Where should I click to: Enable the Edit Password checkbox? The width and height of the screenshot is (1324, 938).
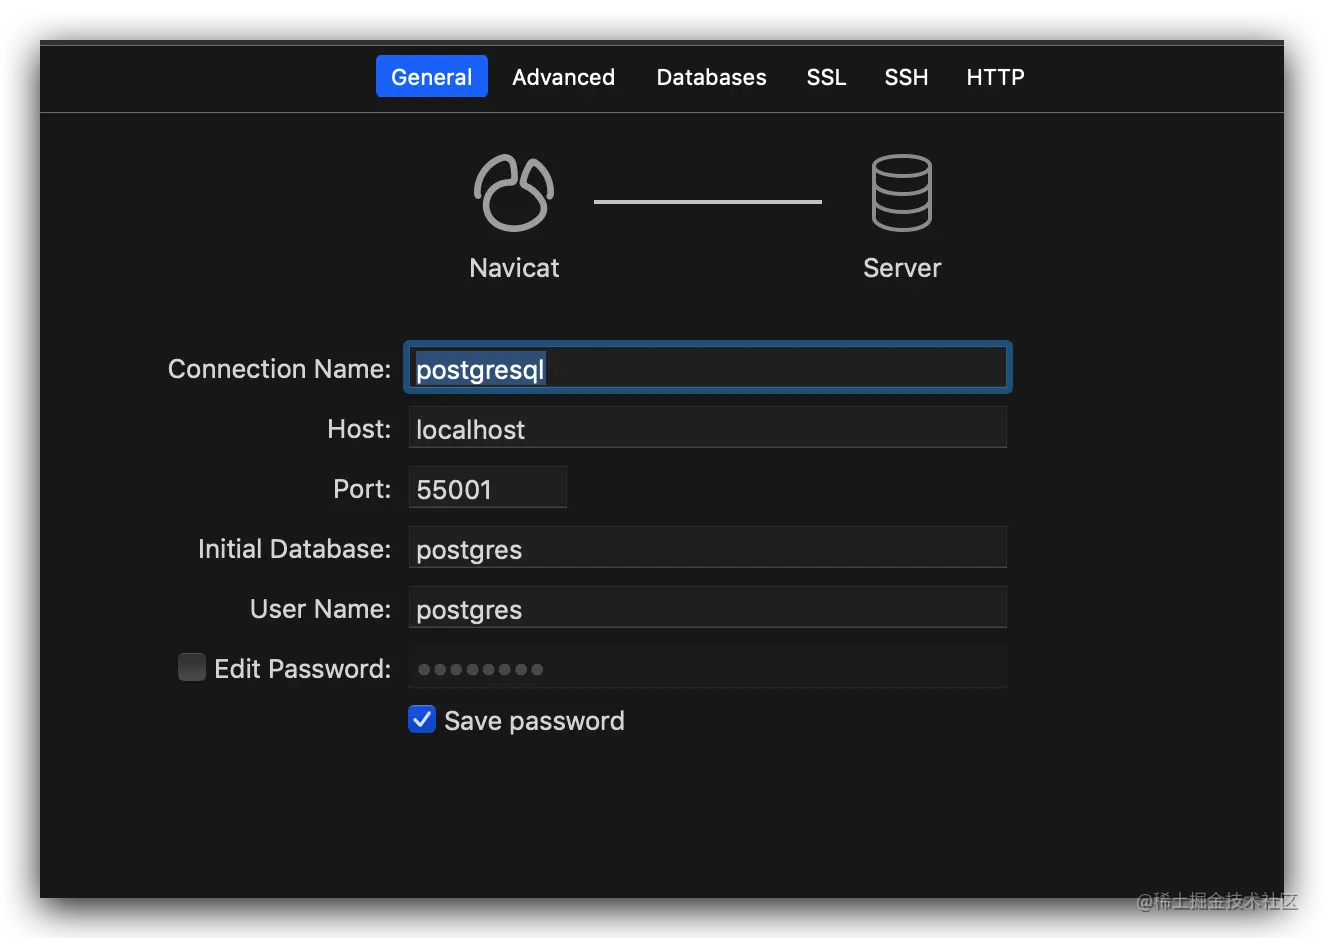click(192, 667)
